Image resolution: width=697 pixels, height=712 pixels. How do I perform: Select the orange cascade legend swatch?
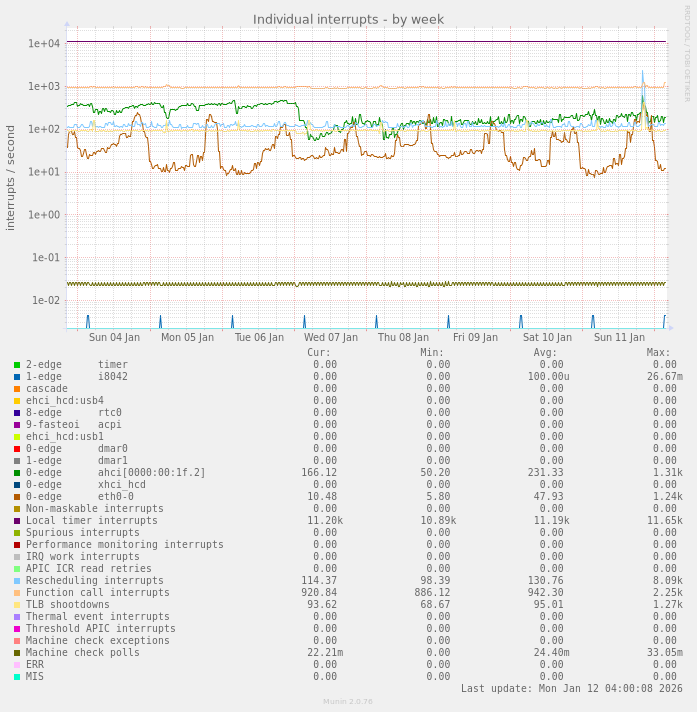click(x=17, y=389)
